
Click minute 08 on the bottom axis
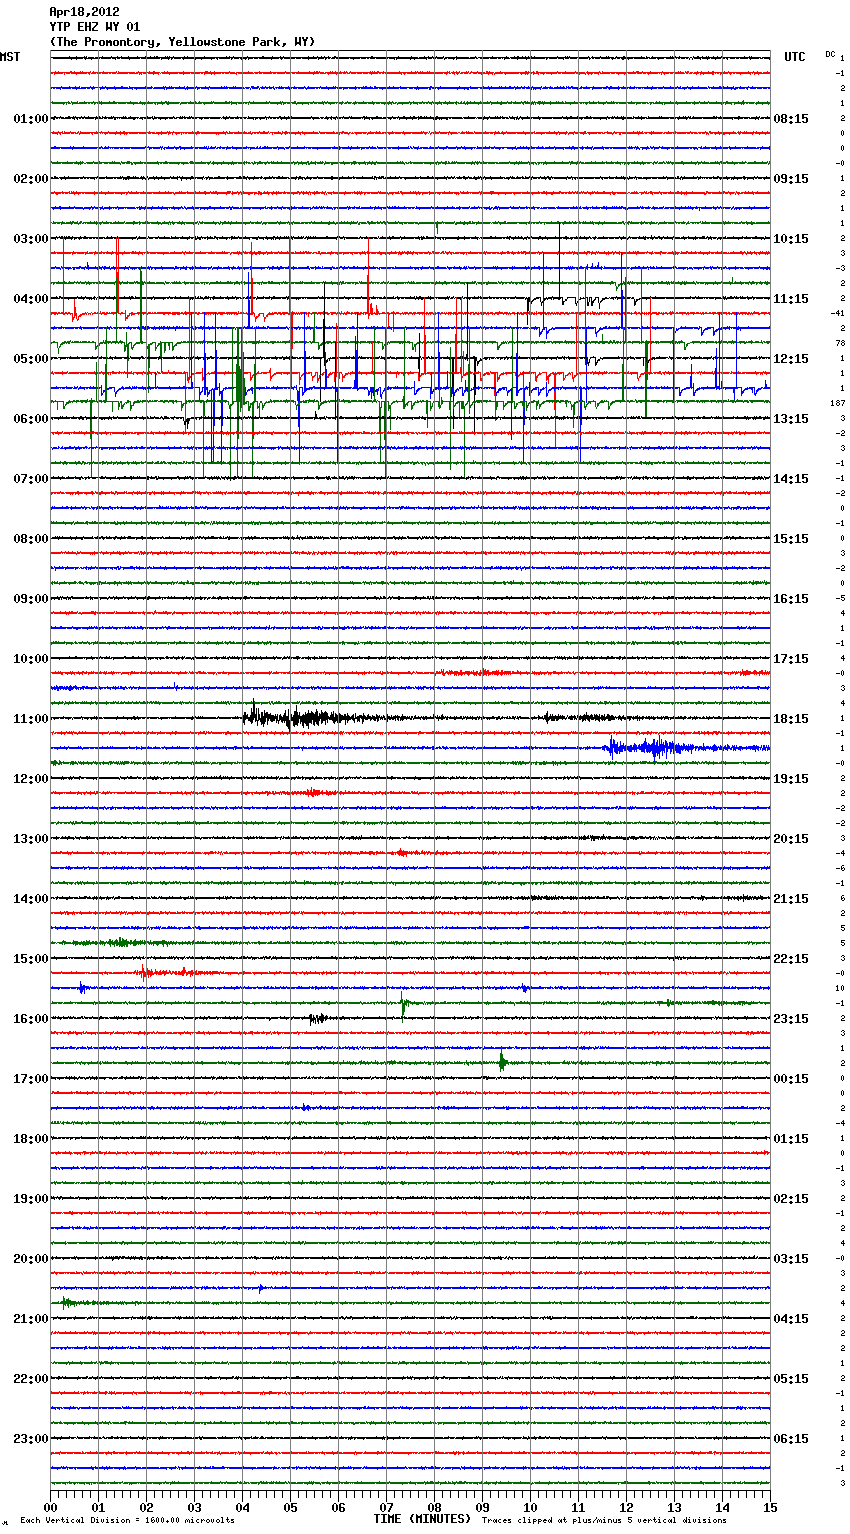pyautogui.click(x=435, y=1507)
